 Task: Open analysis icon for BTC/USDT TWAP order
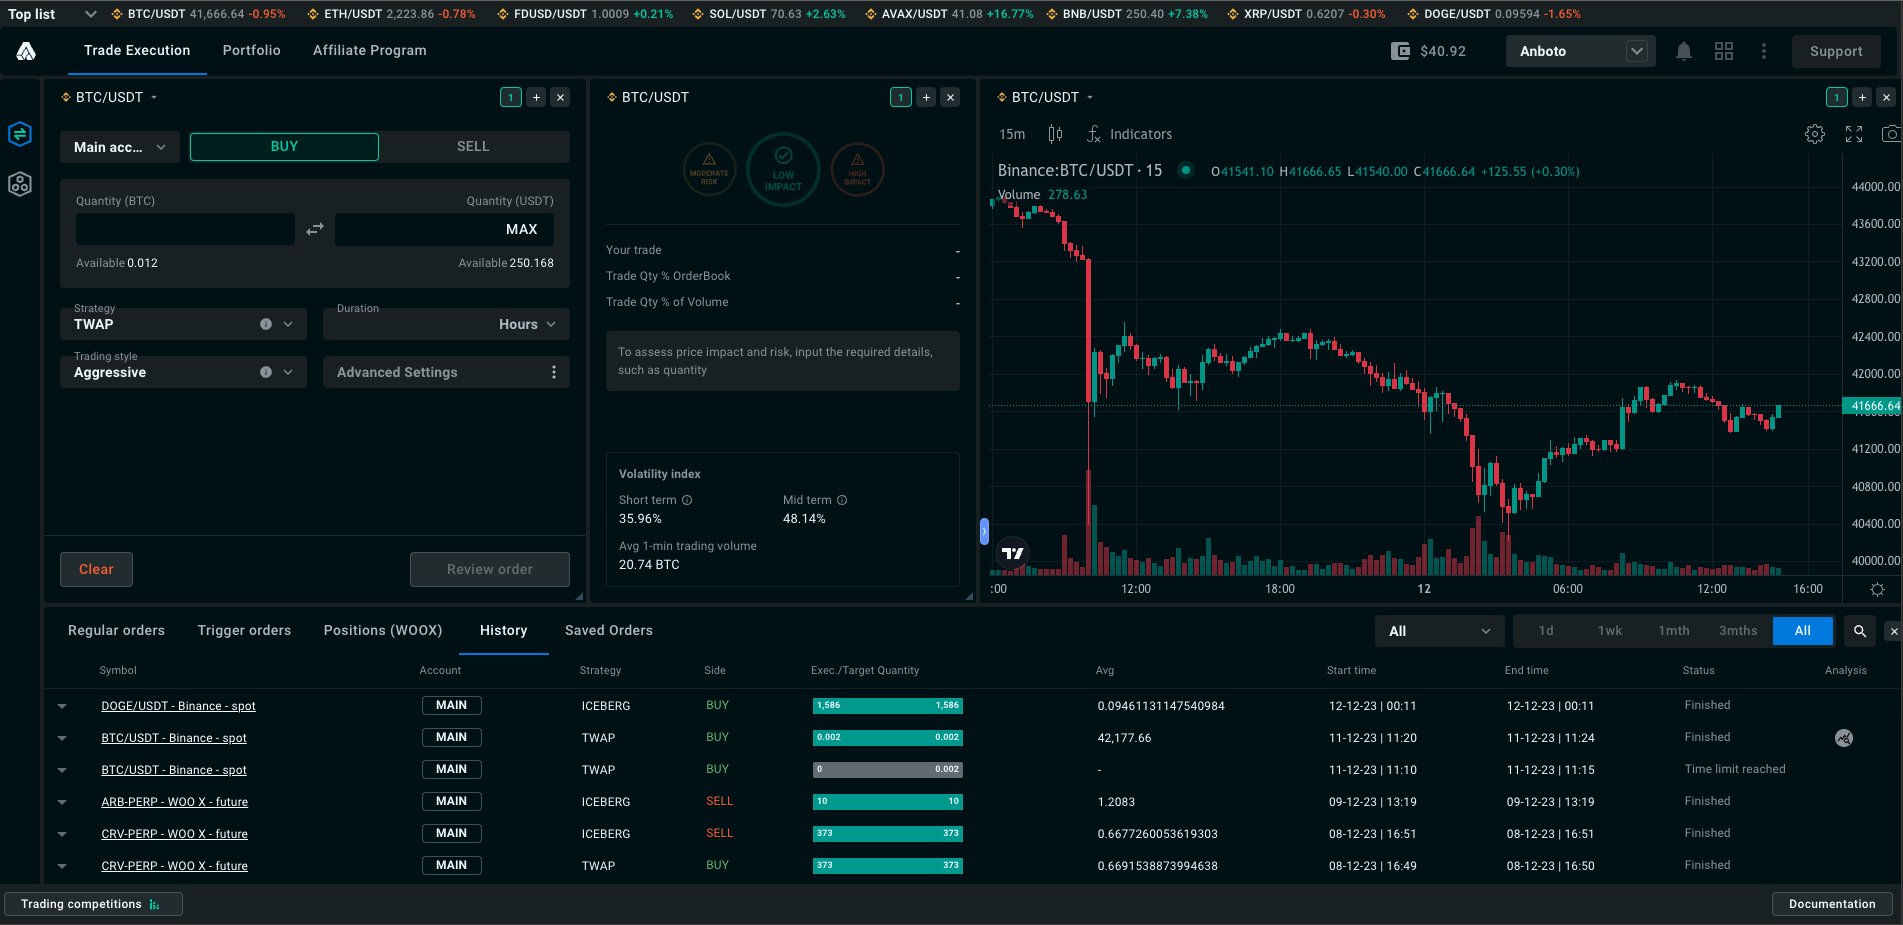[1844, 738]
